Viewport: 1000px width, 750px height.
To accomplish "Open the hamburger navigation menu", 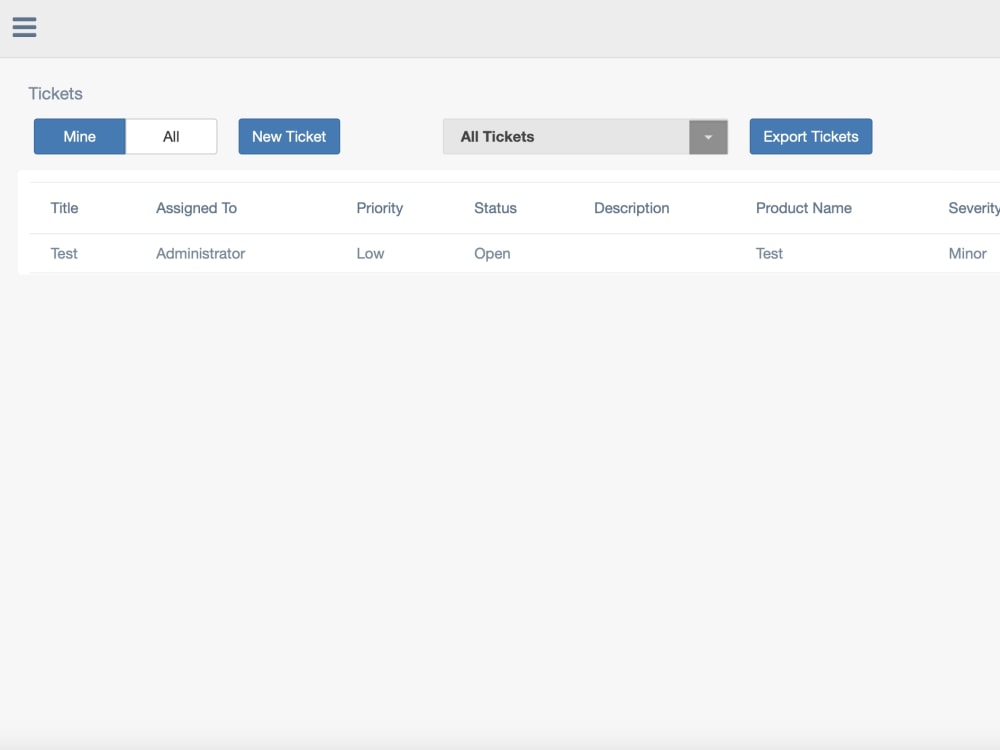I will 23,27.
